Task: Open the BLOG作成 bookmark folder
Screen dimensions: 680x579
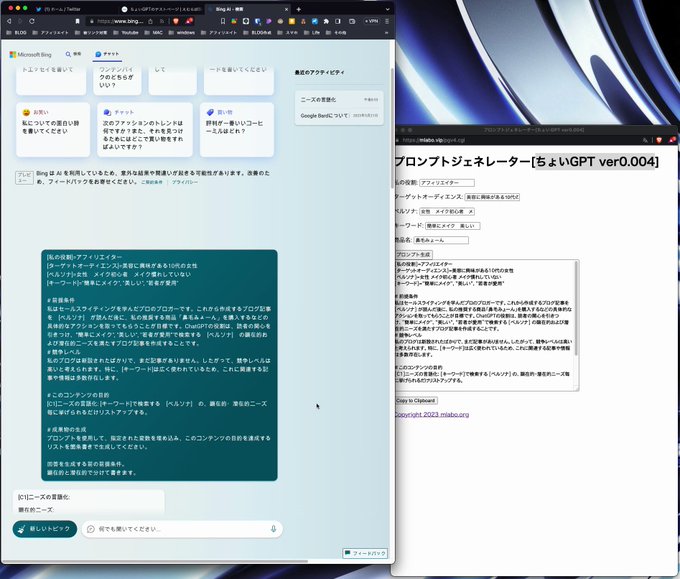Action: click(x=258, y=33)
